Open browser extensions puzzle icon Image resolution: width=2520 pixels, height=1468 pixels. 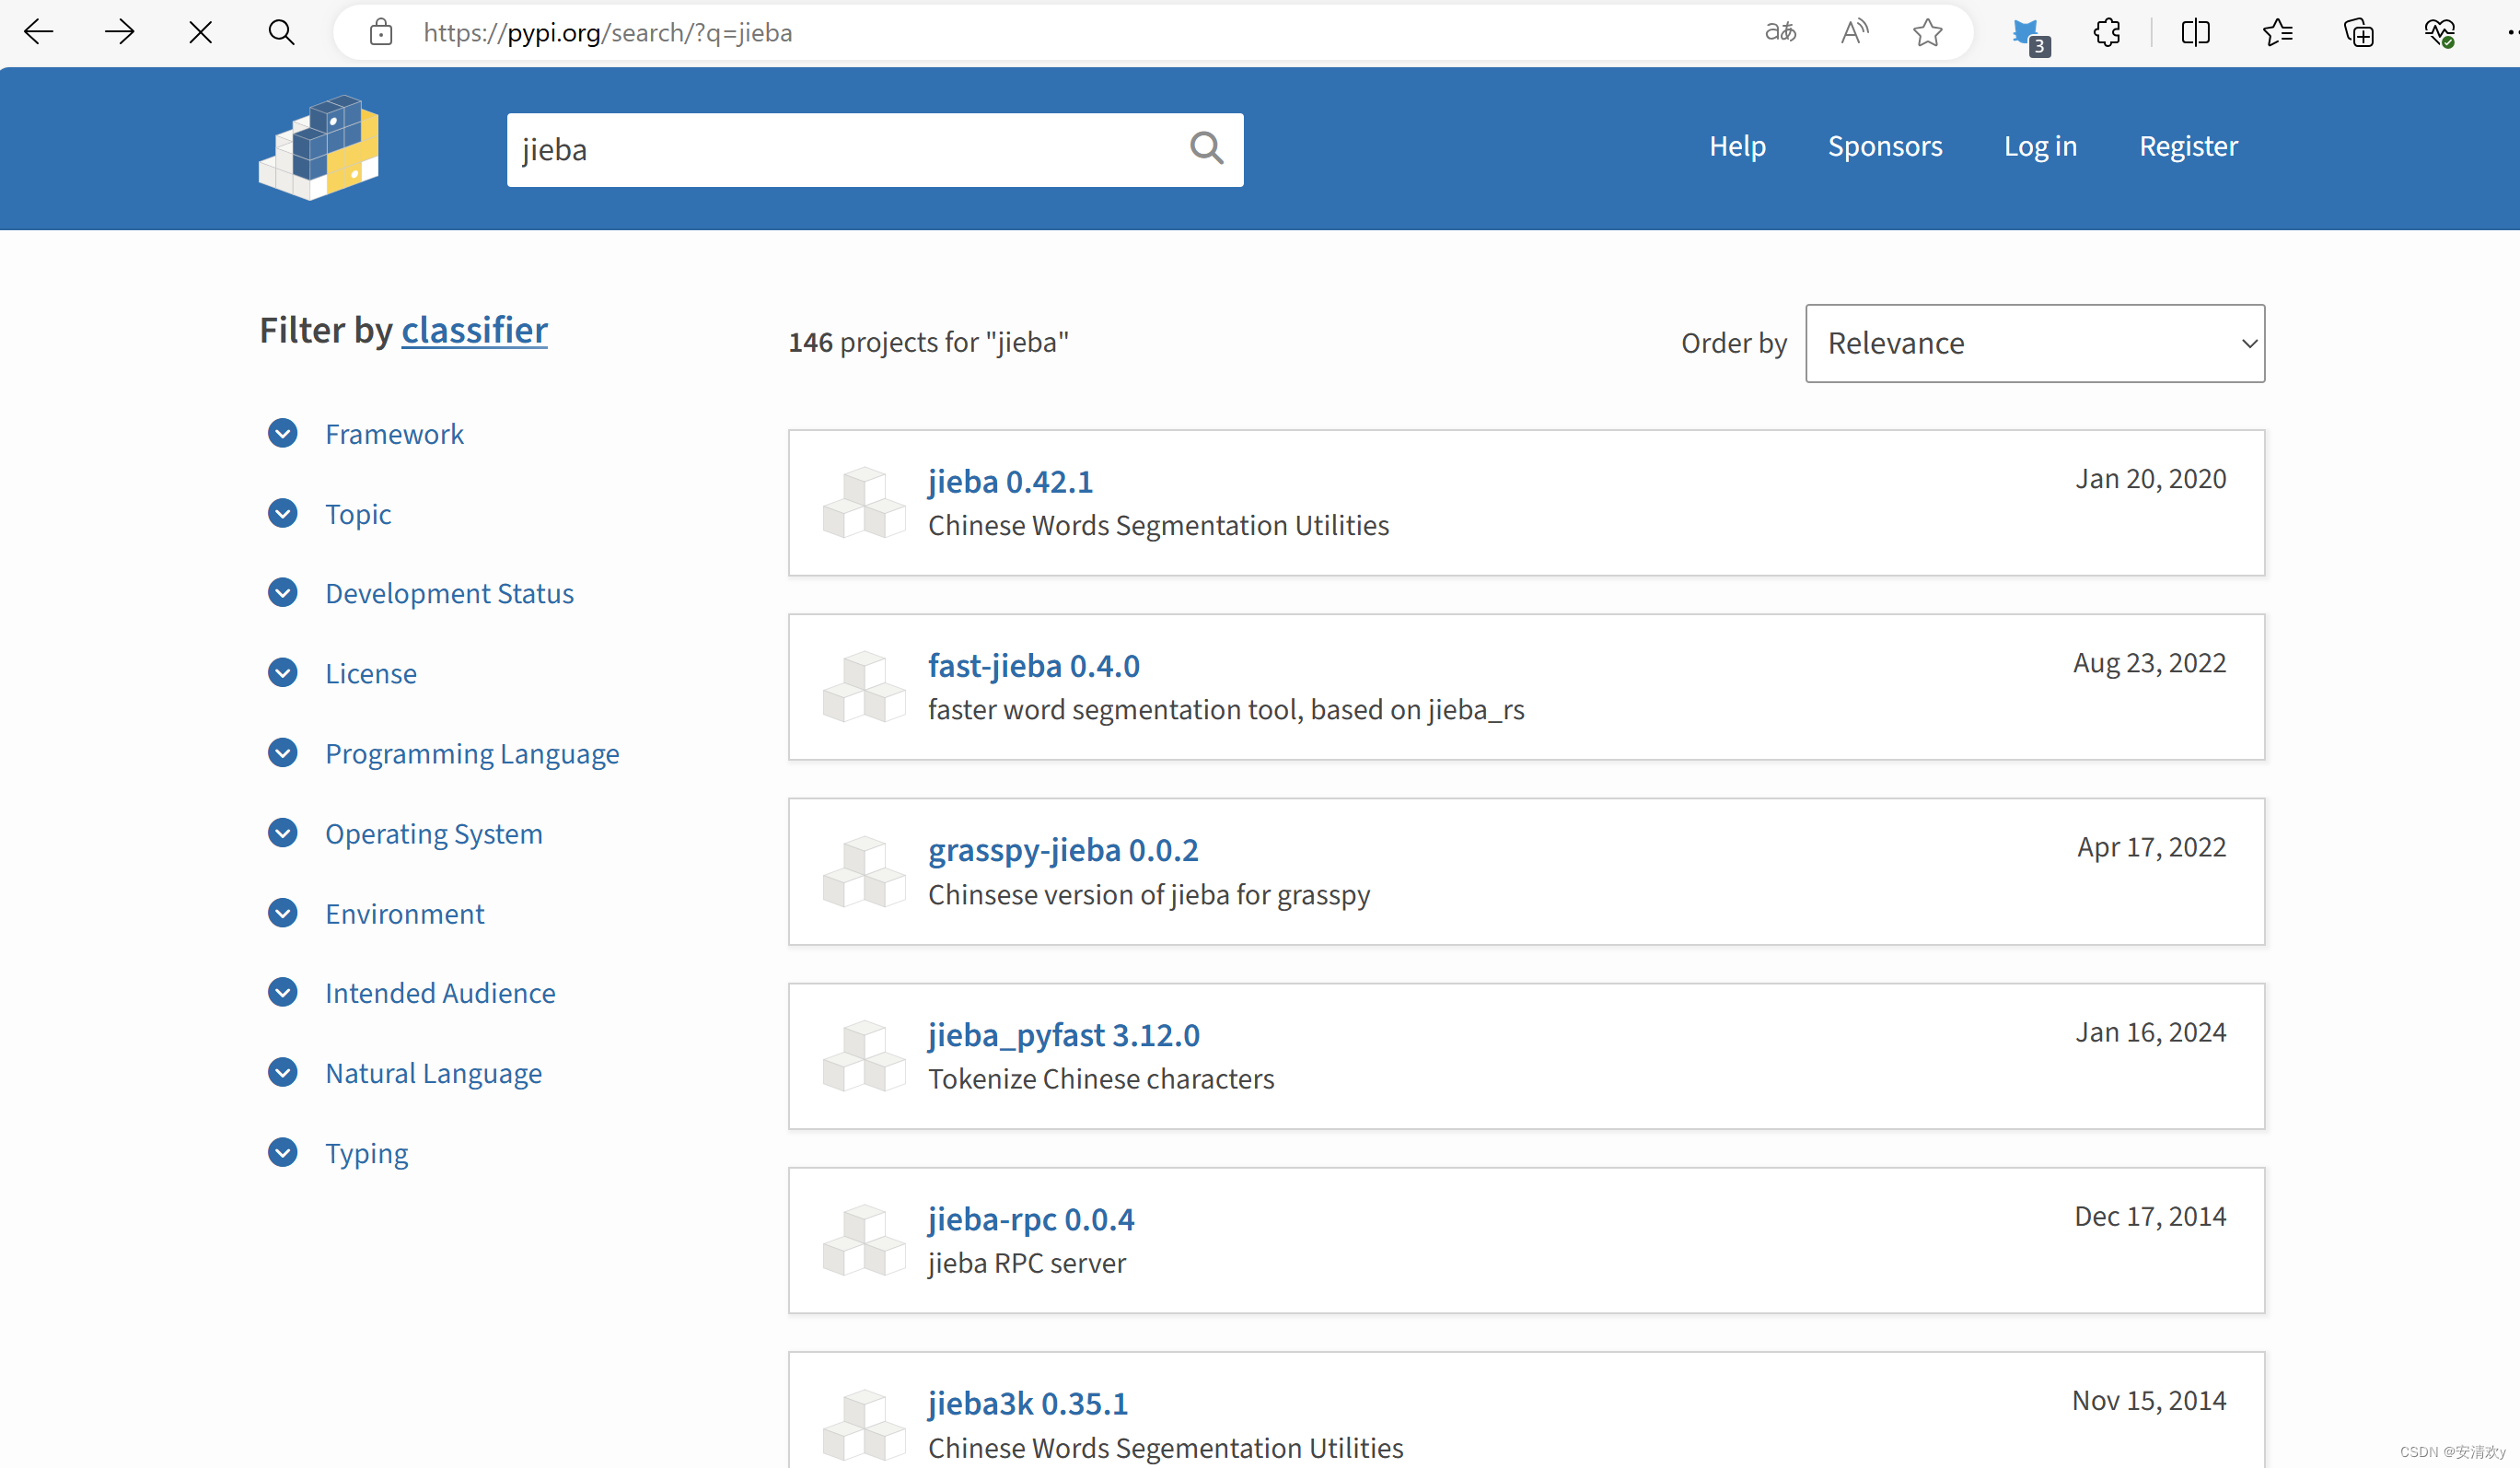point(2106,32)
